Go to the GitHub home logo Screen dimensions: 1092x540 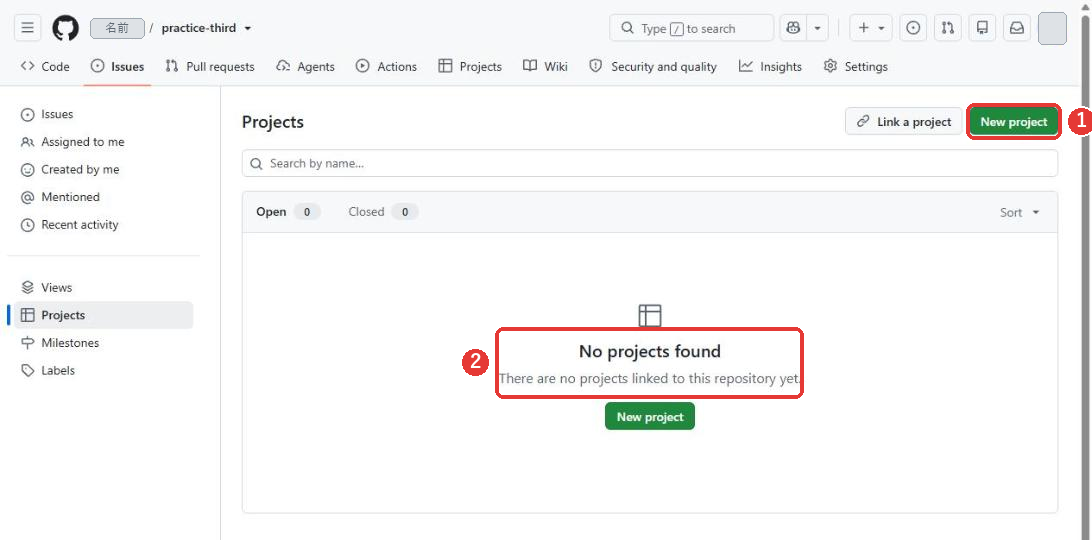click(x=65, y=28)
